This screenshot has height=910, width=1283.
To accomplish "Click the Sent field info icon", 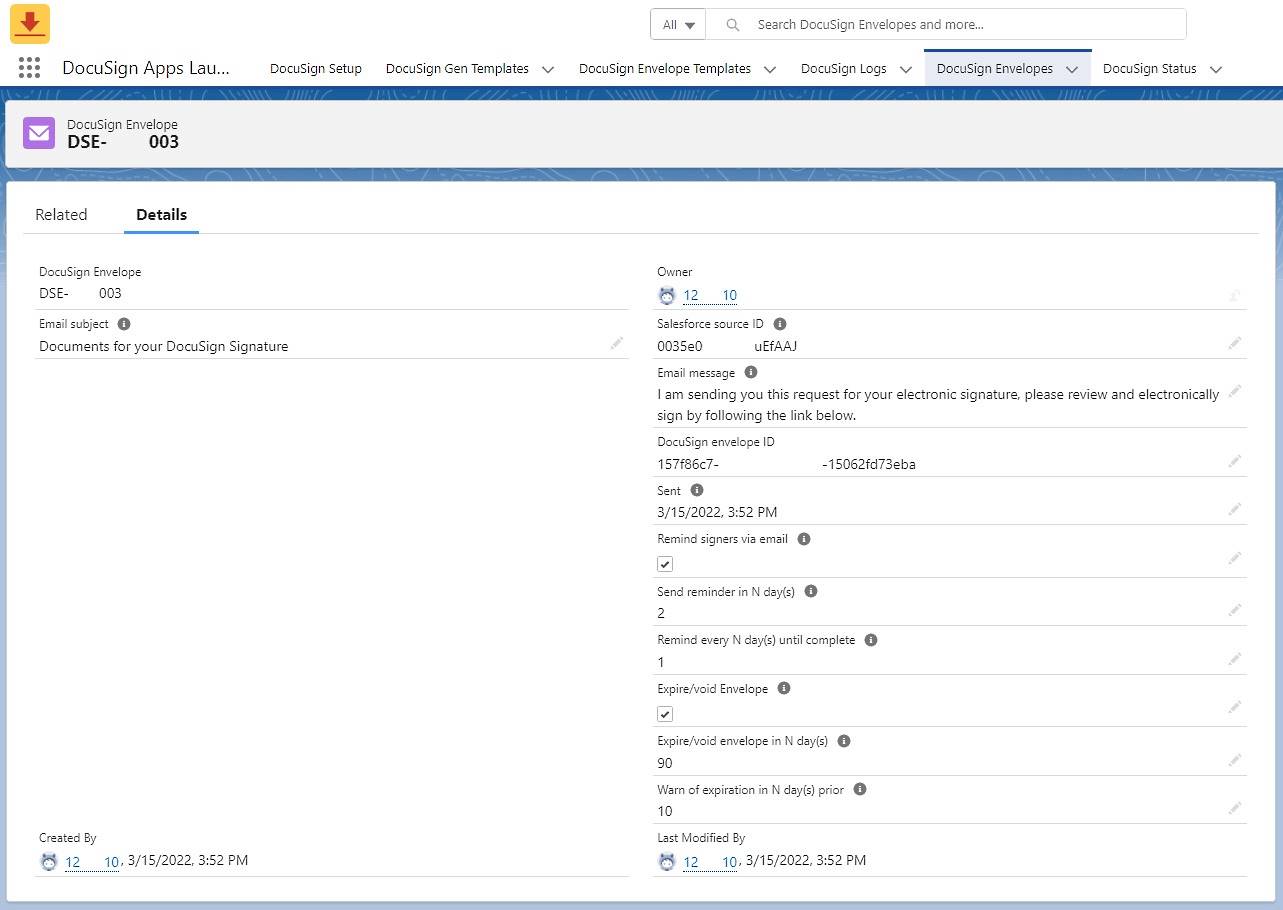I will click(x=697, y=490).
